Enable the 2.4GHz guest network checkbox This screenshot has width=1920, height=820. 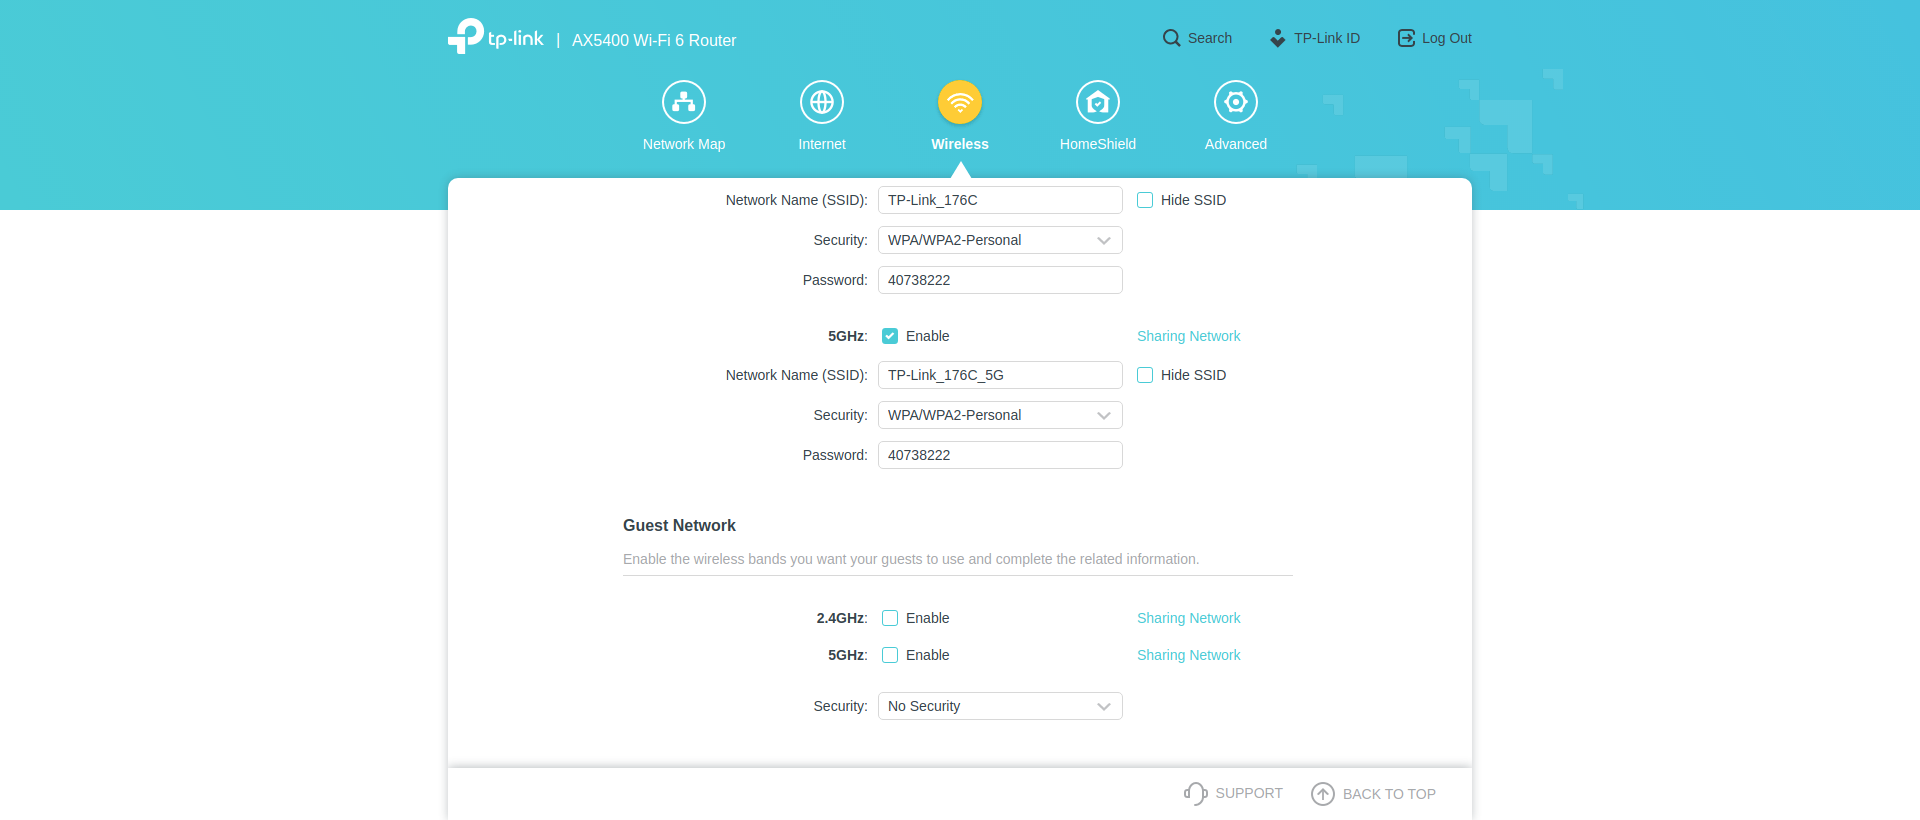tap(890, 618)
